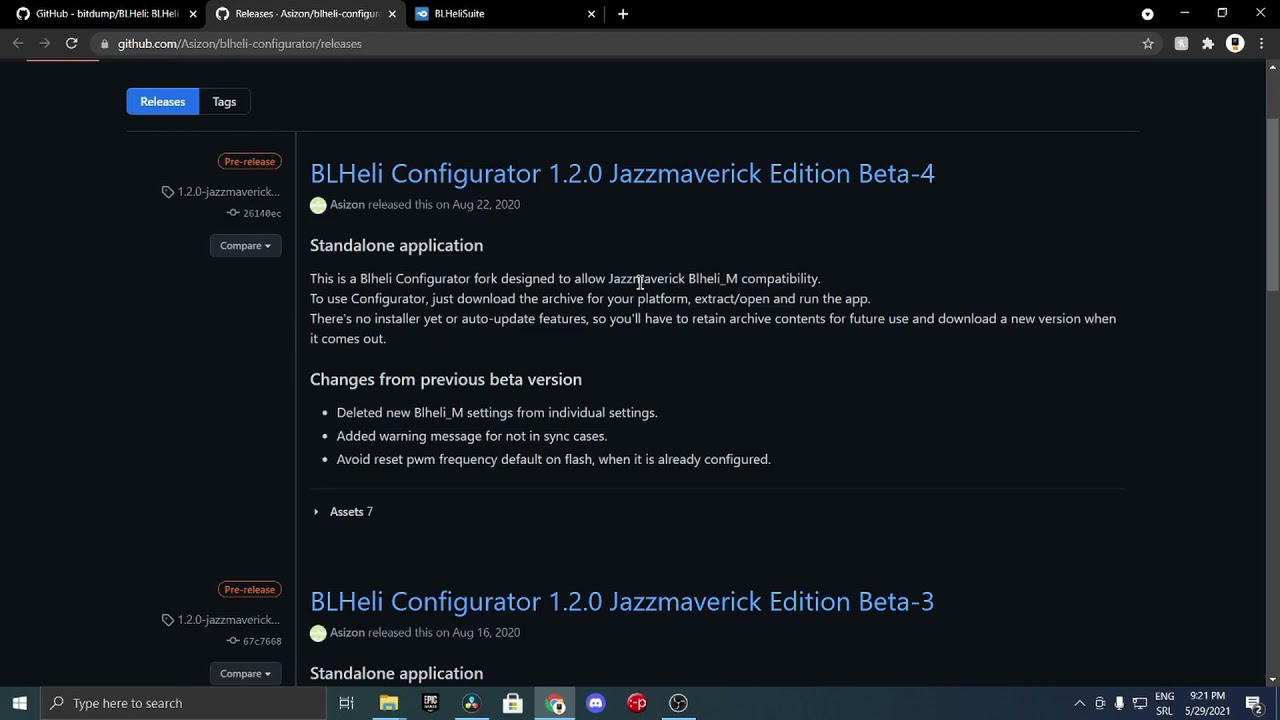
Task: Click the Asizon avatar on Beta-4 release
Action: coord(318,205)
